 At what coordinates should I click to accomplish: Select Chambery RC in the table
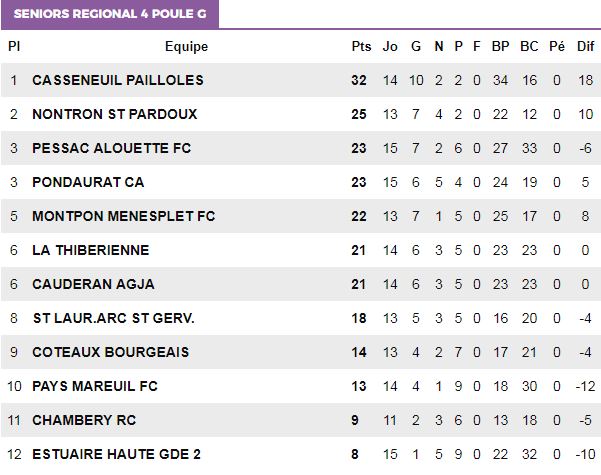[x=84, y=420]
